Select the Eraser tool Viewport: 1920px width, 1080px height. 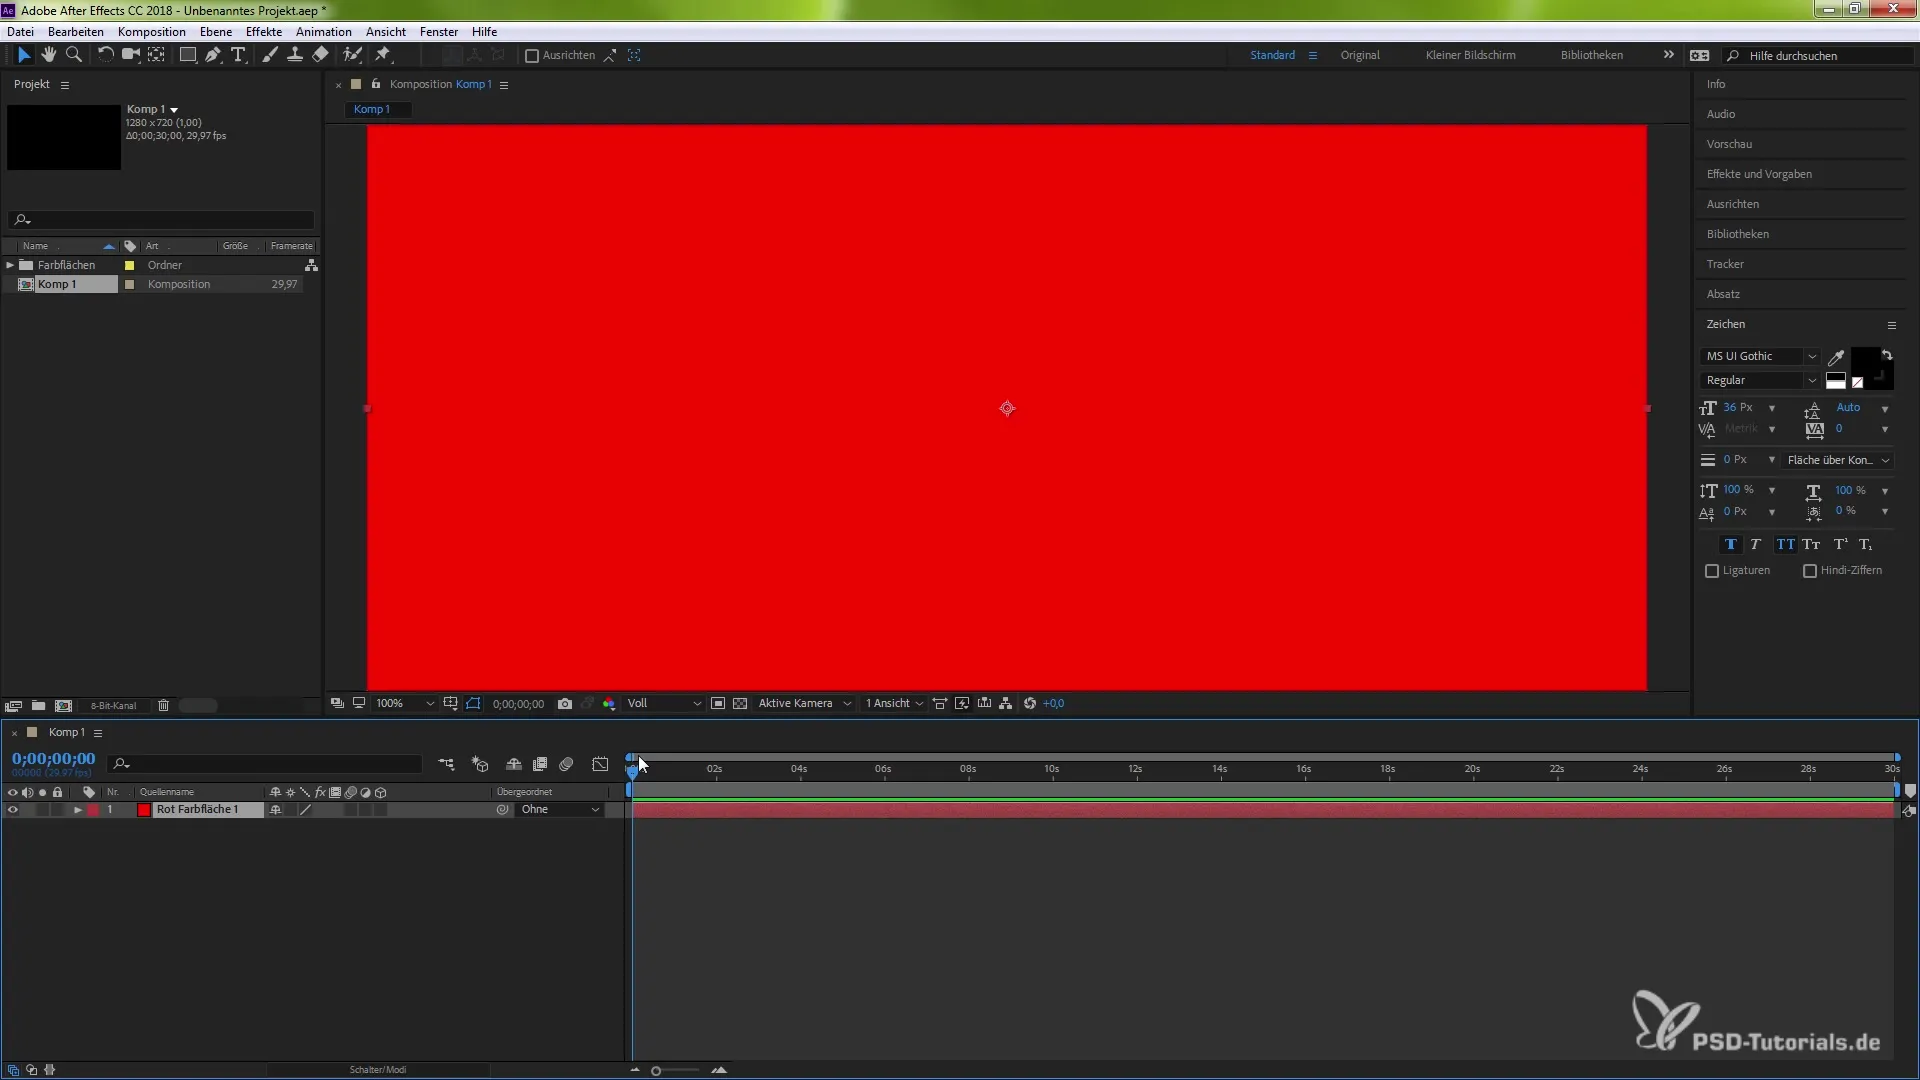[320, 55]
